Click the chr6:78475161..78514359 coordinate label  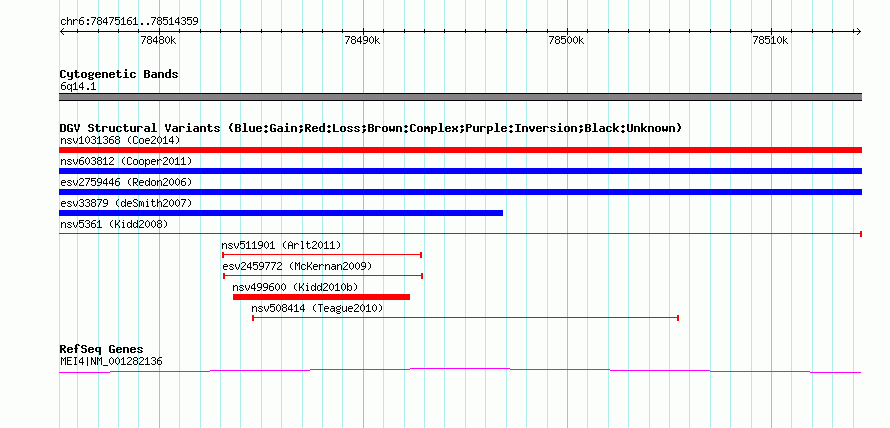tap(129, 22)
